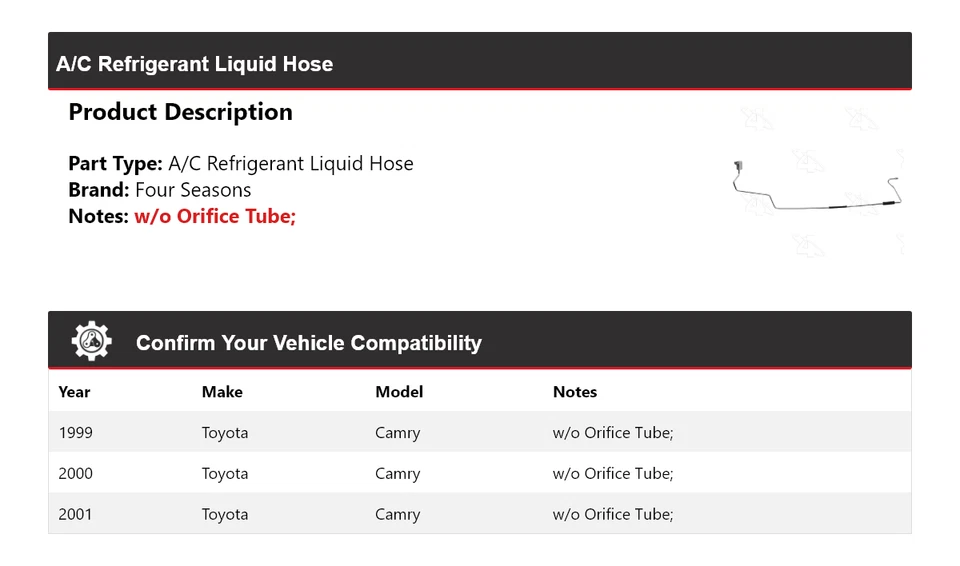Click the Make column header

(x=222, y=392)
